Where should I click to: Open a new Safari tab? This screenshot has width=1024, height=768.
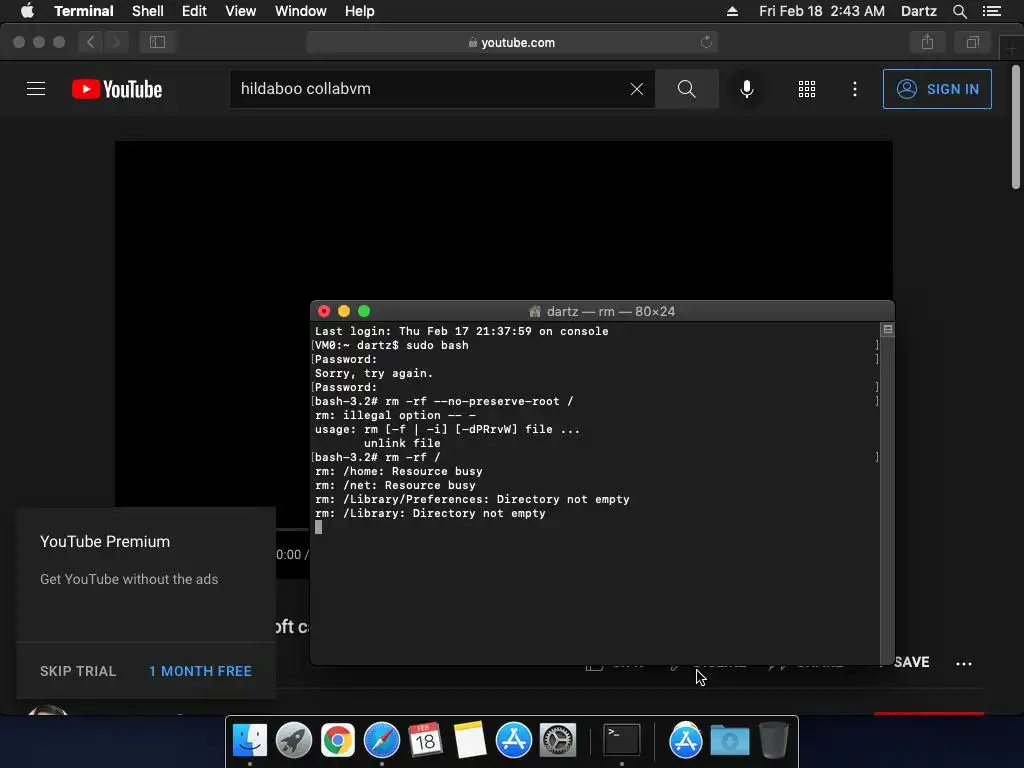coord(1011,47)
